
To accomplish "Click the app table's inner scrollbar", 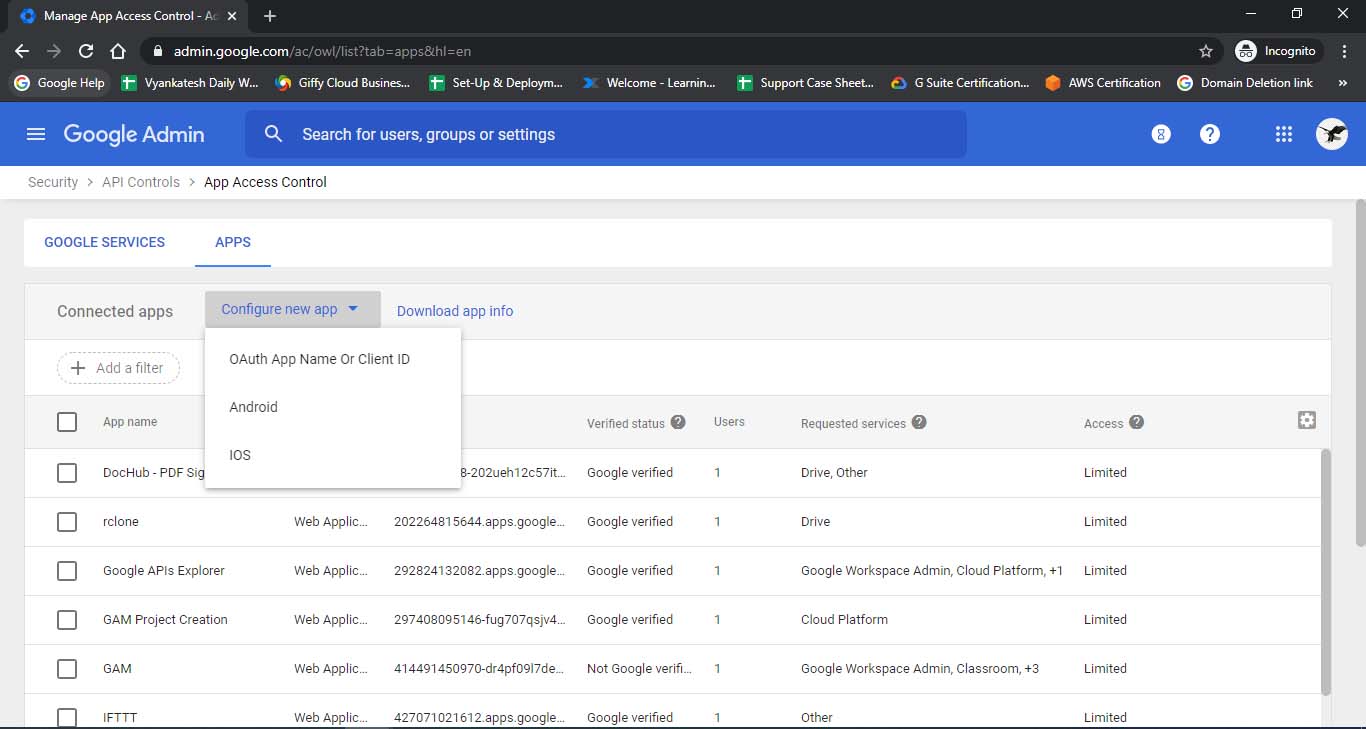I will pos(1326,572).
